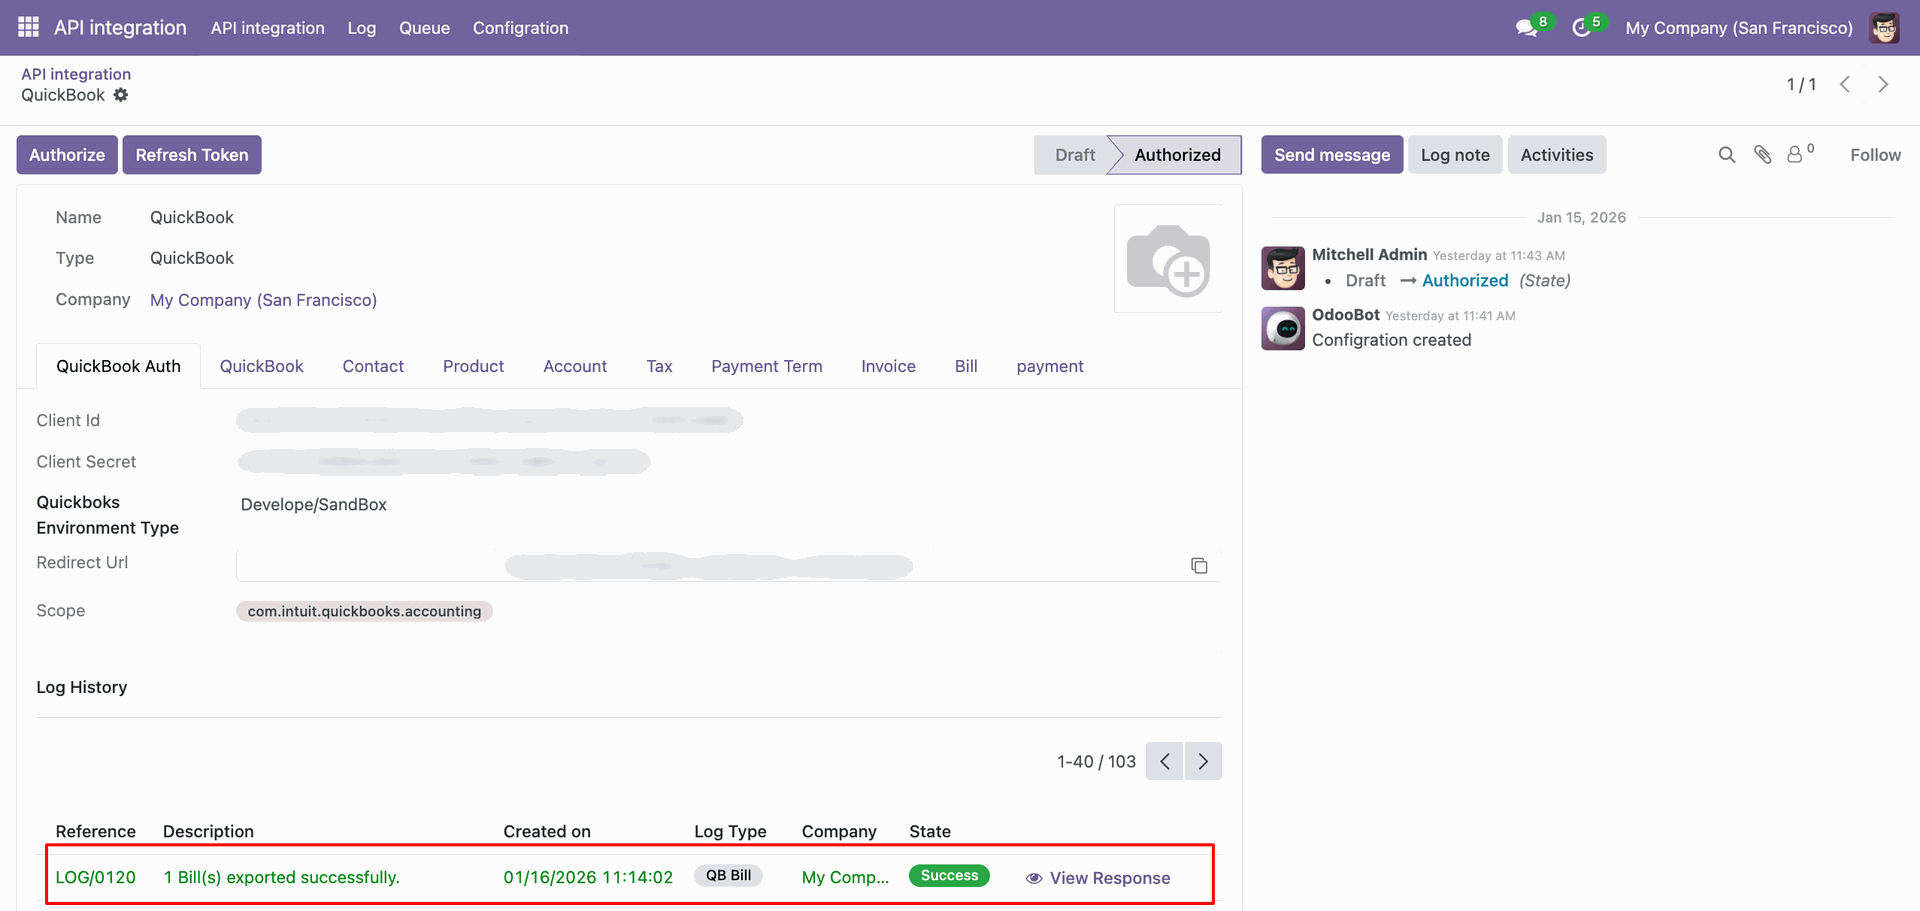Click the Send message button
The width and height of the screenshot is (1920, 911).
1331,155
